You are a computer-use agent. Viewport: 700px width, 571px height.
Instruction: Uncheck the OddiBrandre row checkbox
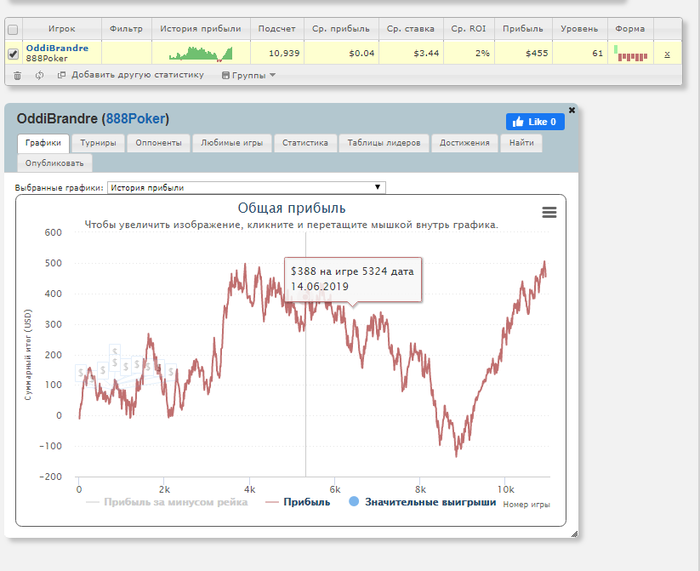13,54
